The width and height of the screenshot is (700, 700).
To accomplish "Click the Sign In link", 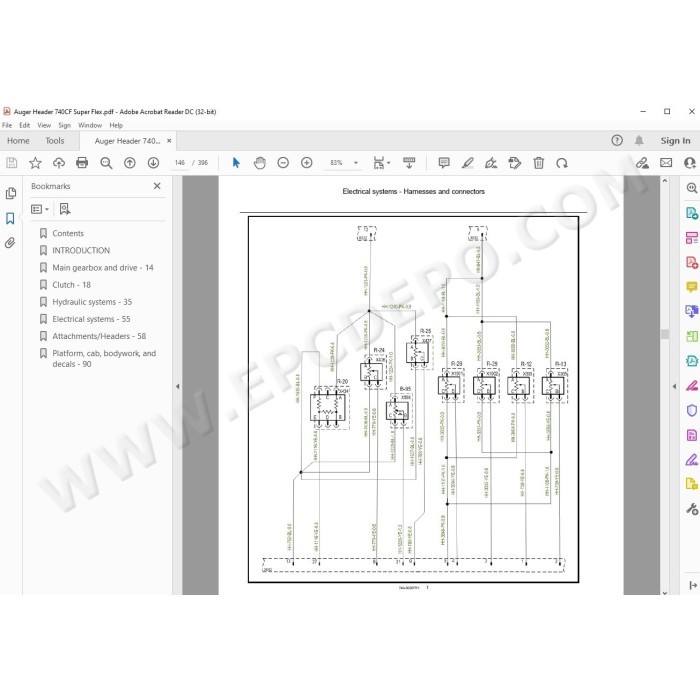I will click(675, 141).
